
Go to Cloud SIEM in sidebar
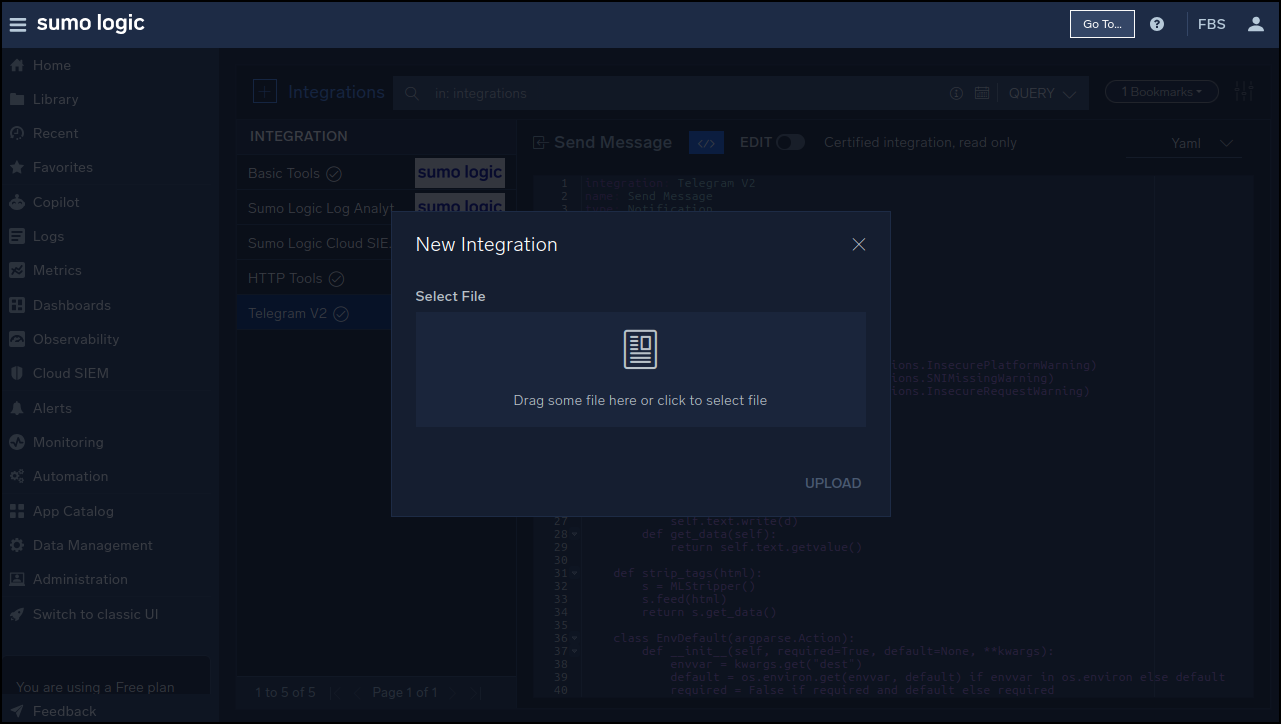pyautogui.click(x=70, y=373)
